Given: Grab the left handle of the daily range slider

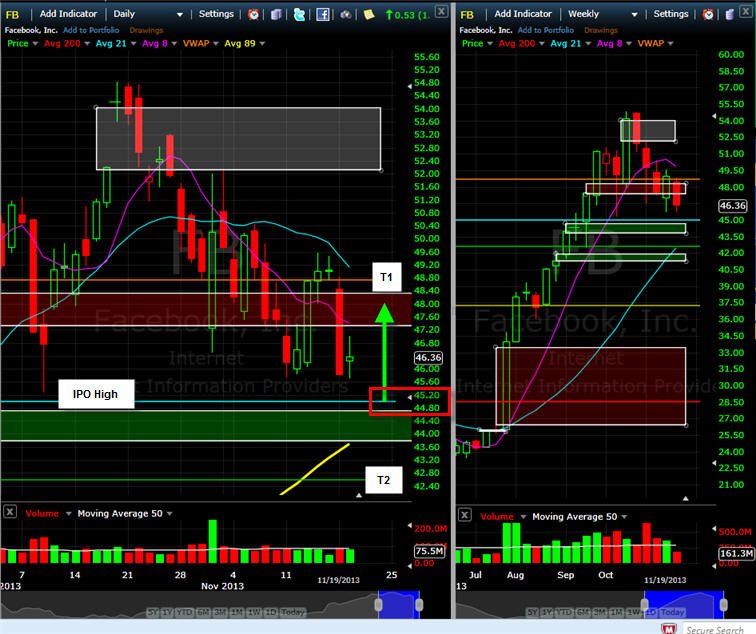Looking at the screenshot, I should point(379,605).
